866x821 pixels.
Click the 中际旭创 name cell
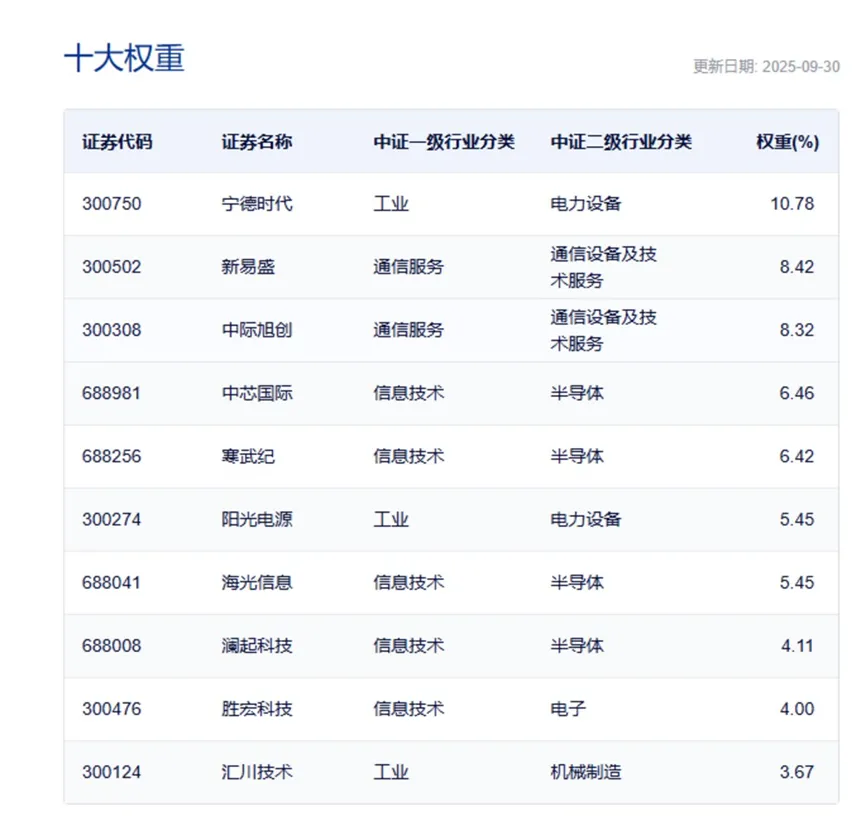point(257,330)
